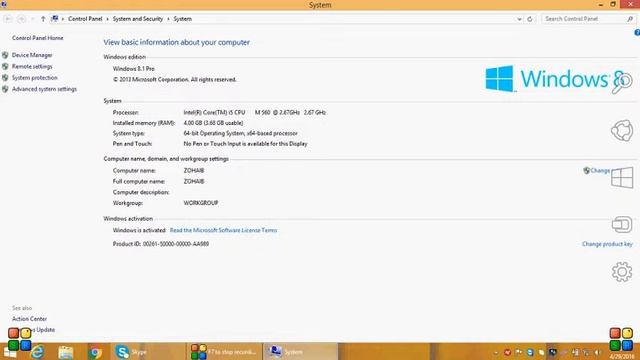Image resolution: width=640 pixels, height=360 pixels.
Task: Switch to Skype in the taskbar
Action: coord(148,352)
